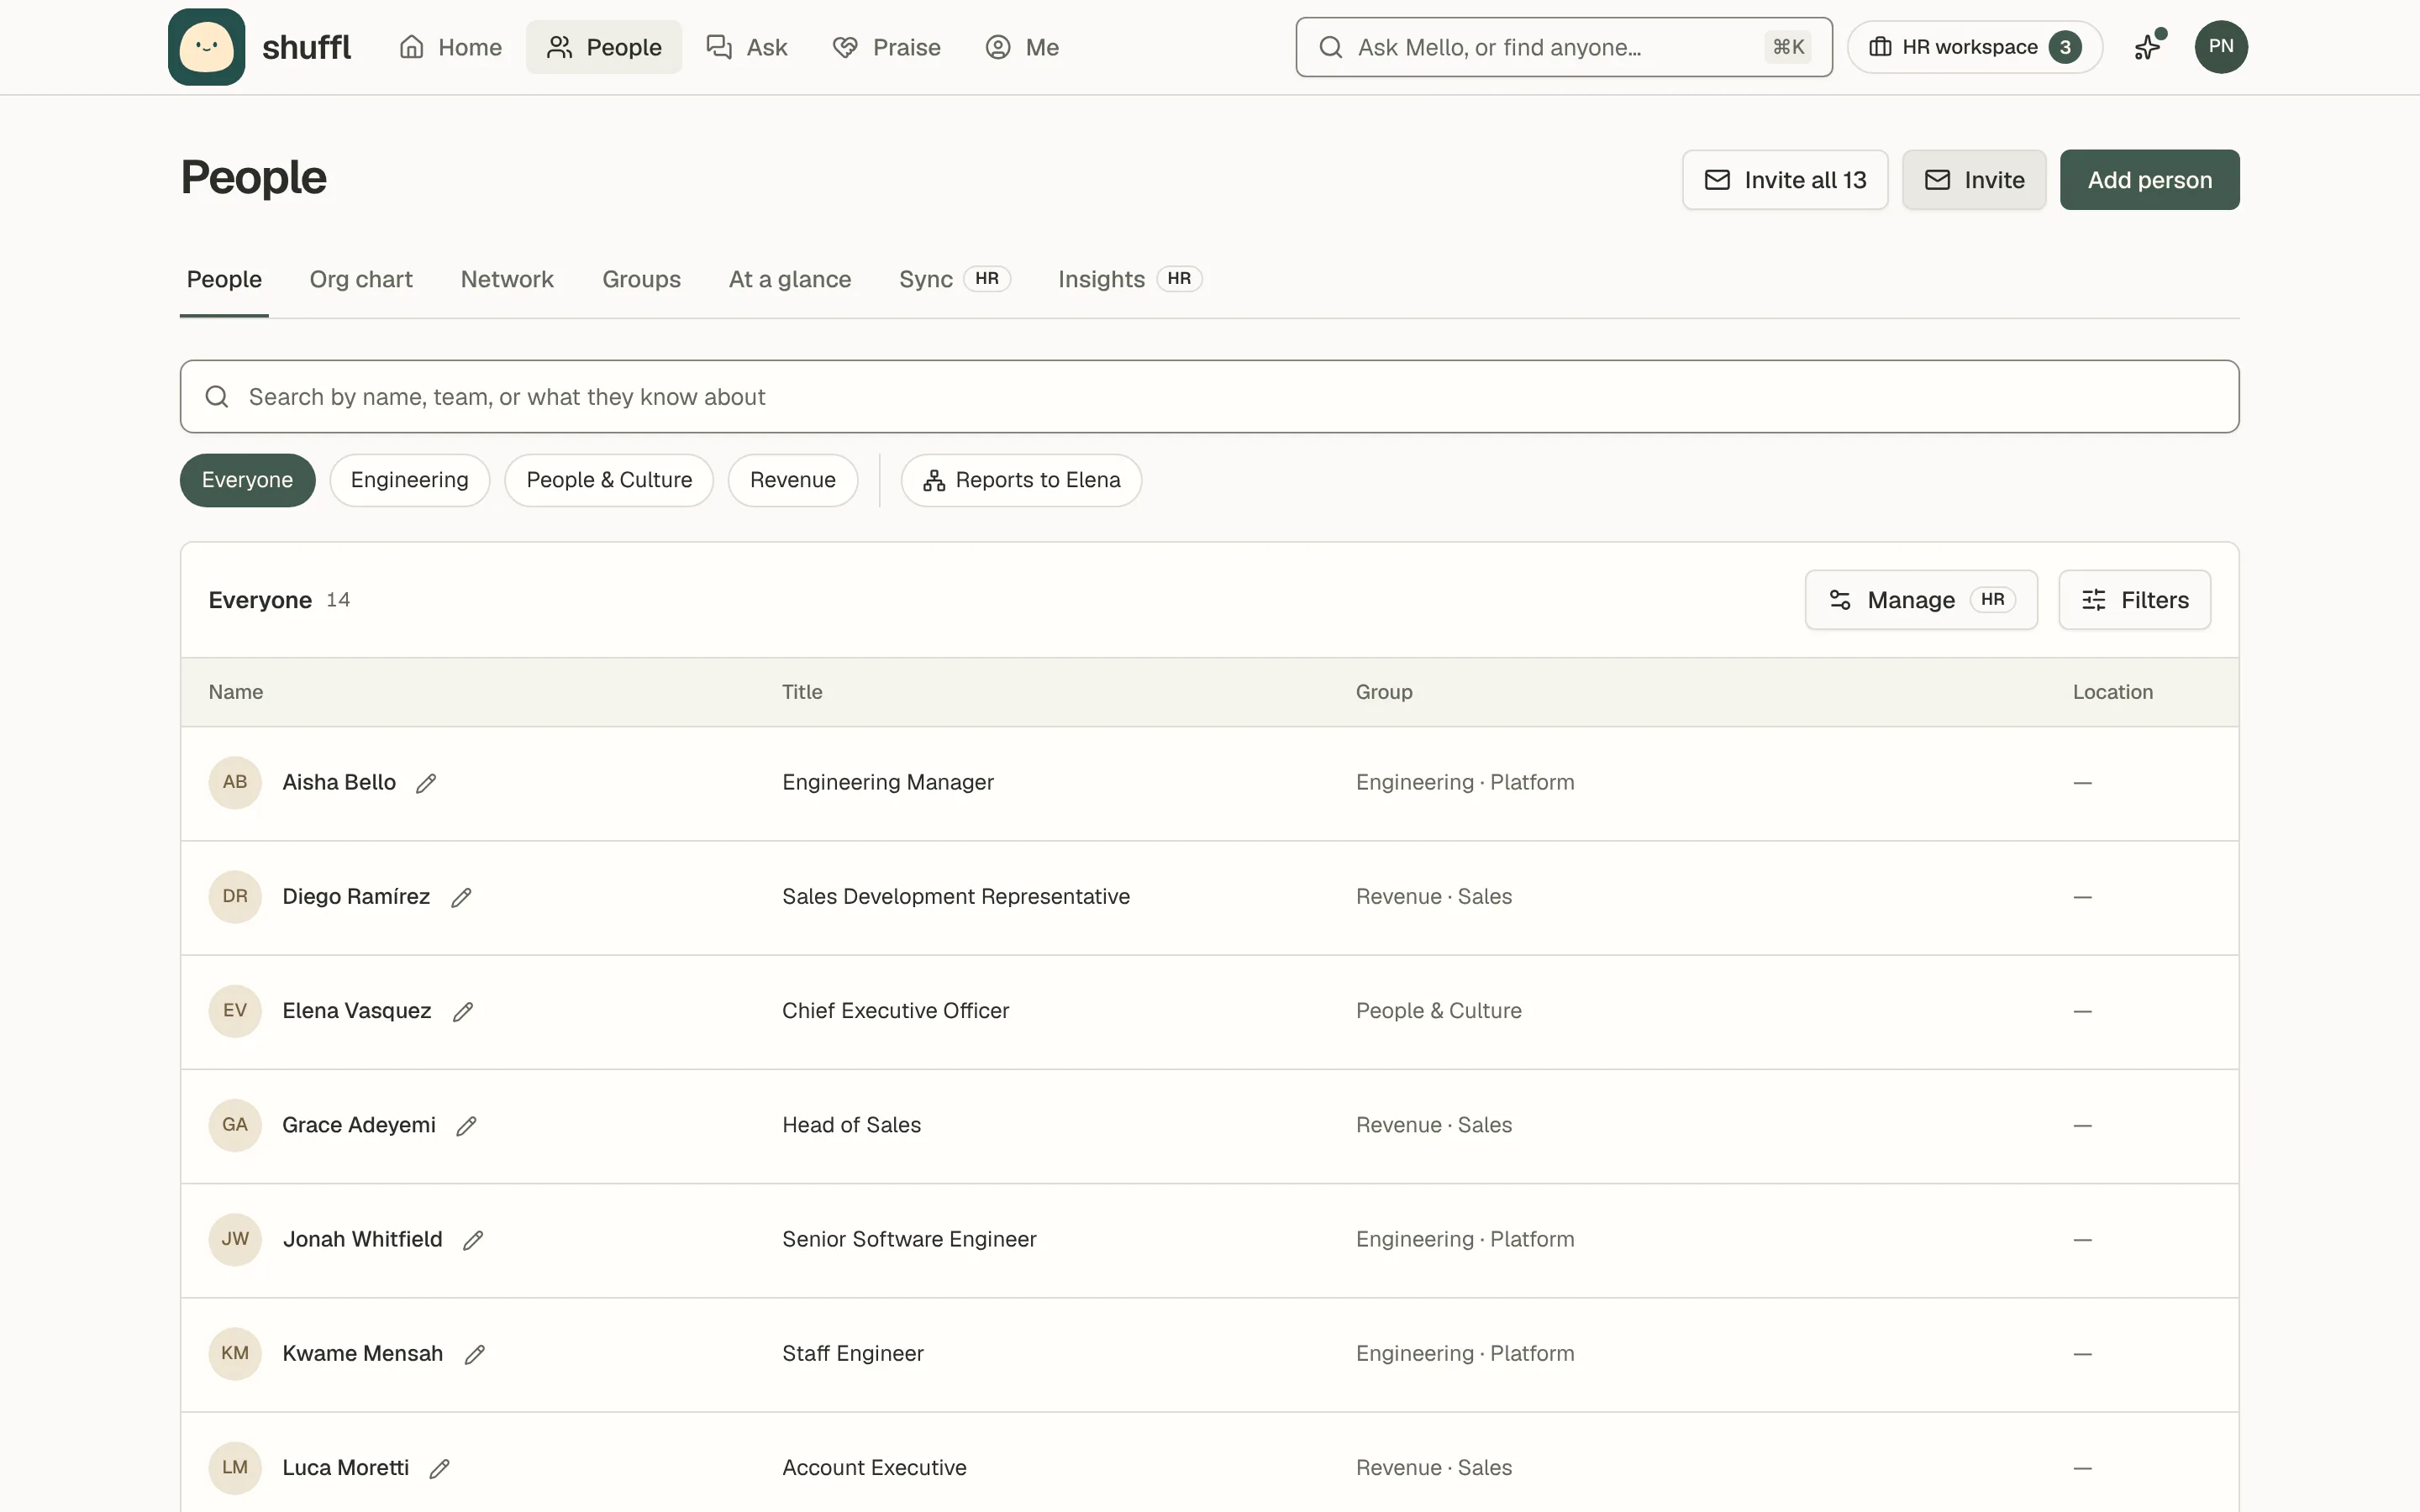2420x1512 pixels.
Task: Click the GA avatar for Grace Adeyemi
Action: click(235, 1125)
